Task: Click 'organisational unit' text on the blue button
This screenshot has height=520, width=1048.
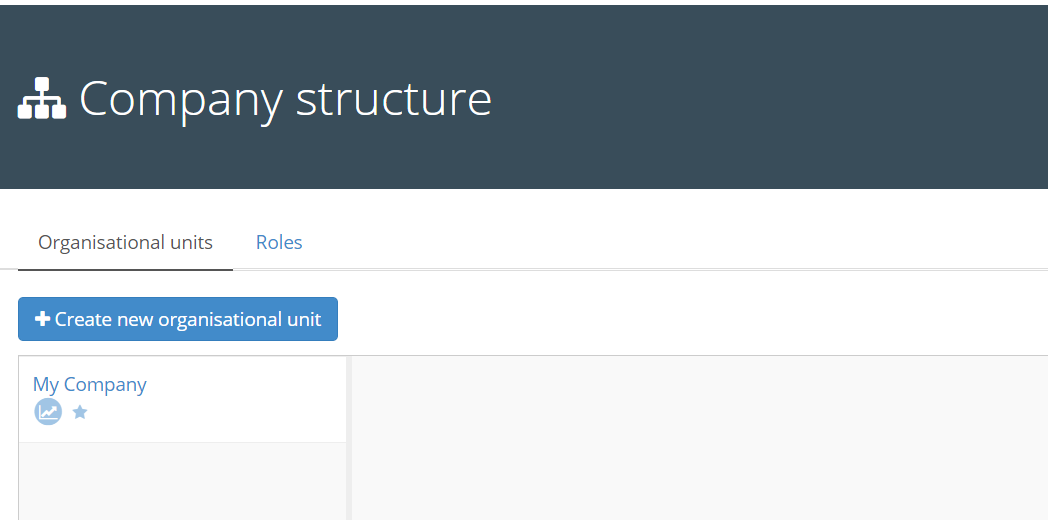Action: [x=239, y=319]
